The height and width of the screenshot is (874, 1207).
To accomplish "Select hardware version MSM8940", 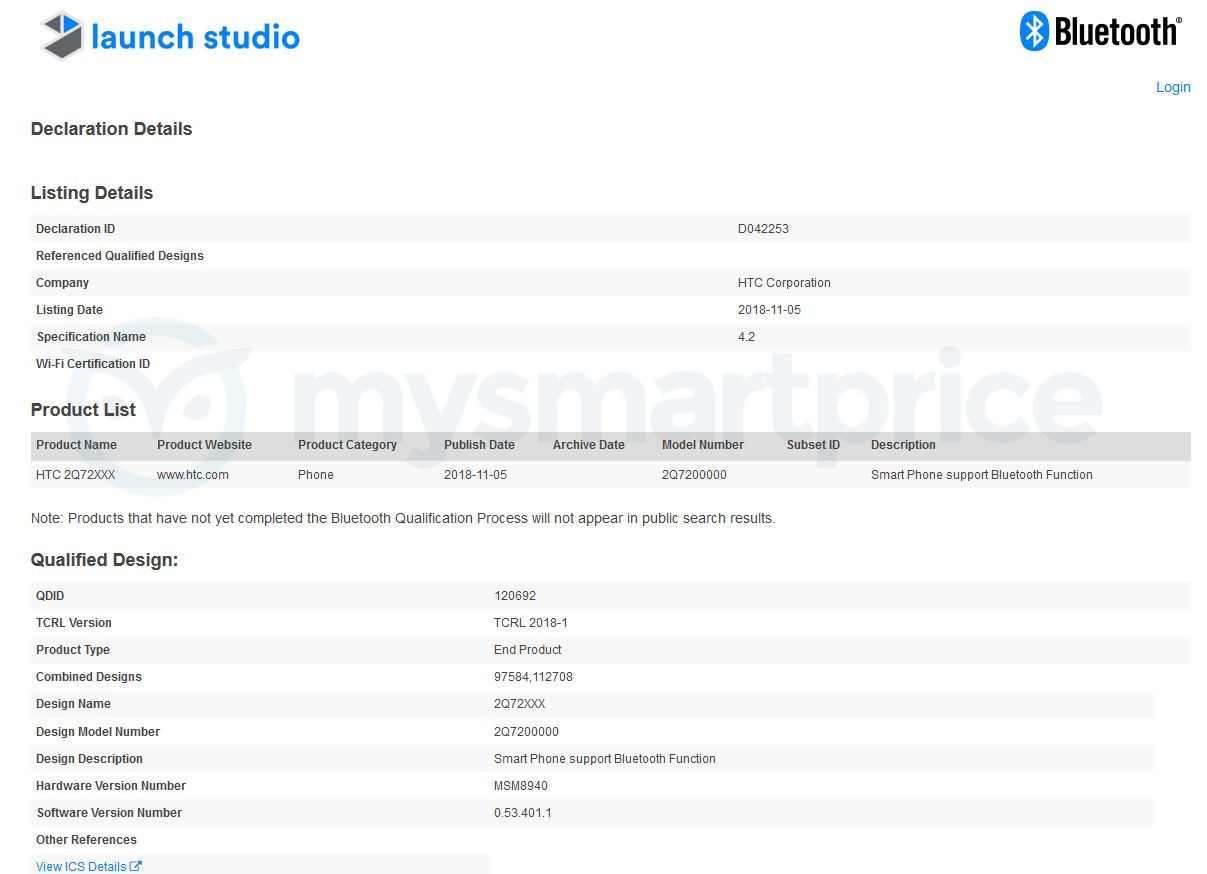I will [521, 786].
